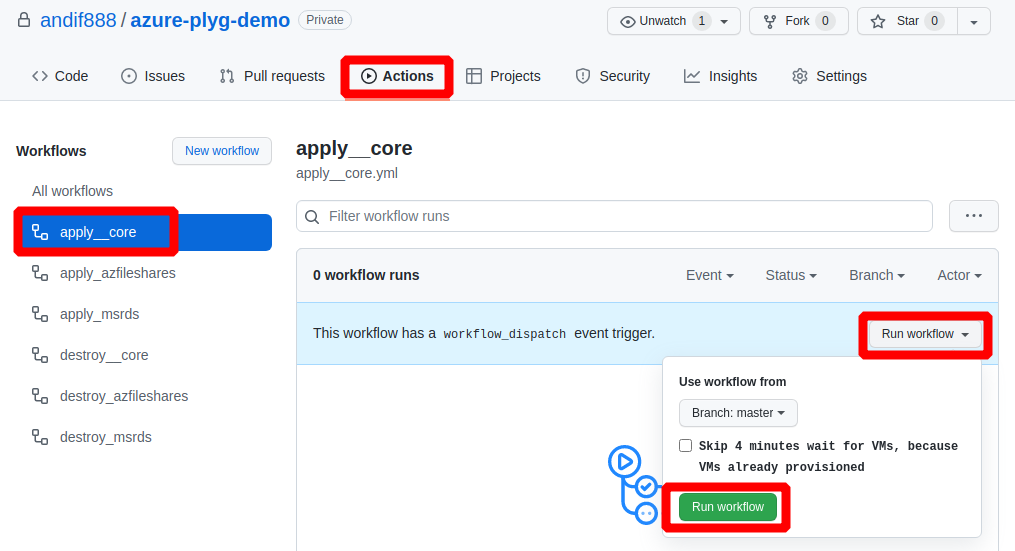Viewport: 1015px width, 551px height.
Task: Click workflow icon next to apply__core
Action: [x=40, y=232]
